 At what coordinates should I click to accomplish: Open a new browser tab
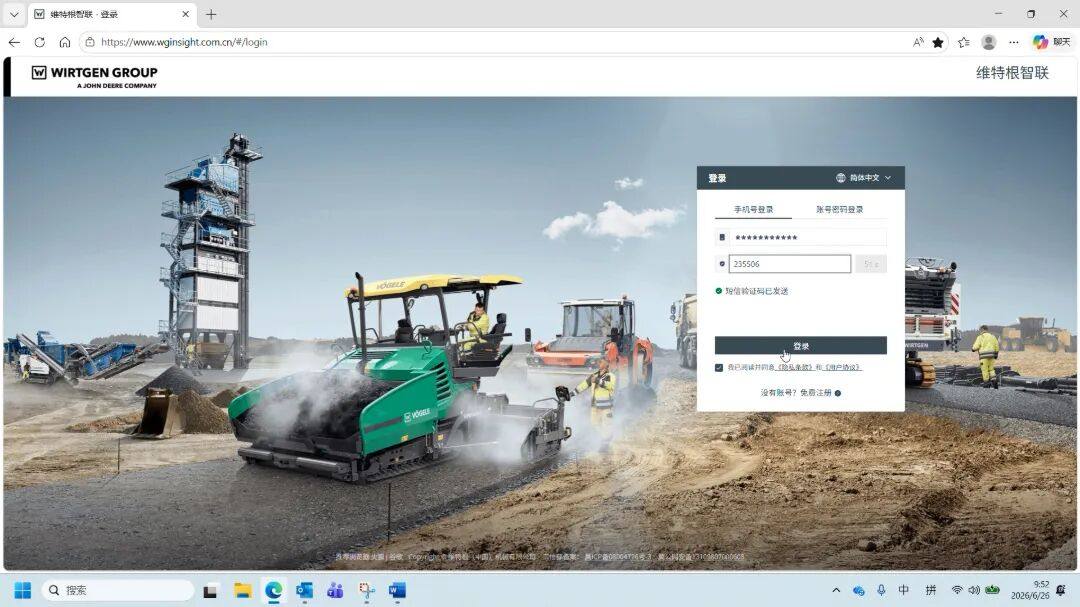211,14
